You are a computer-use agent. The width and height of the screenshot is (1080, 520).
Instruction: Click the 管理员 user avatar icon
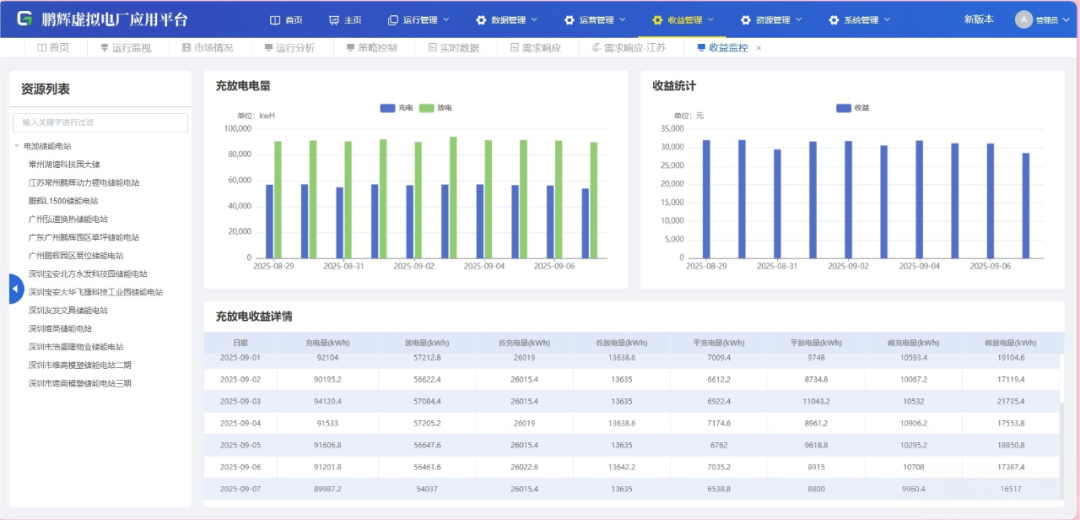click(1023, 20)
